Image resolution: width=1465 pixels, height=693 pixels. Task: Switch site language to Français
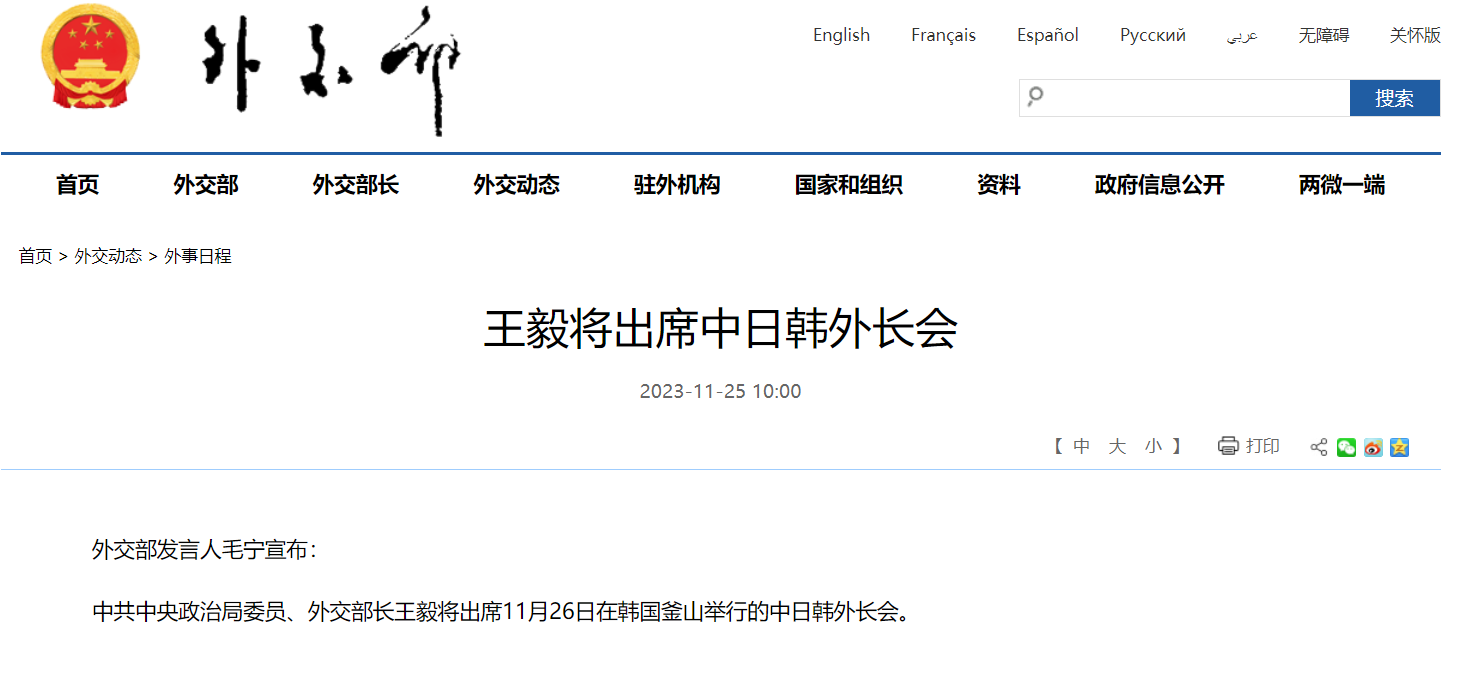(943, 35)
